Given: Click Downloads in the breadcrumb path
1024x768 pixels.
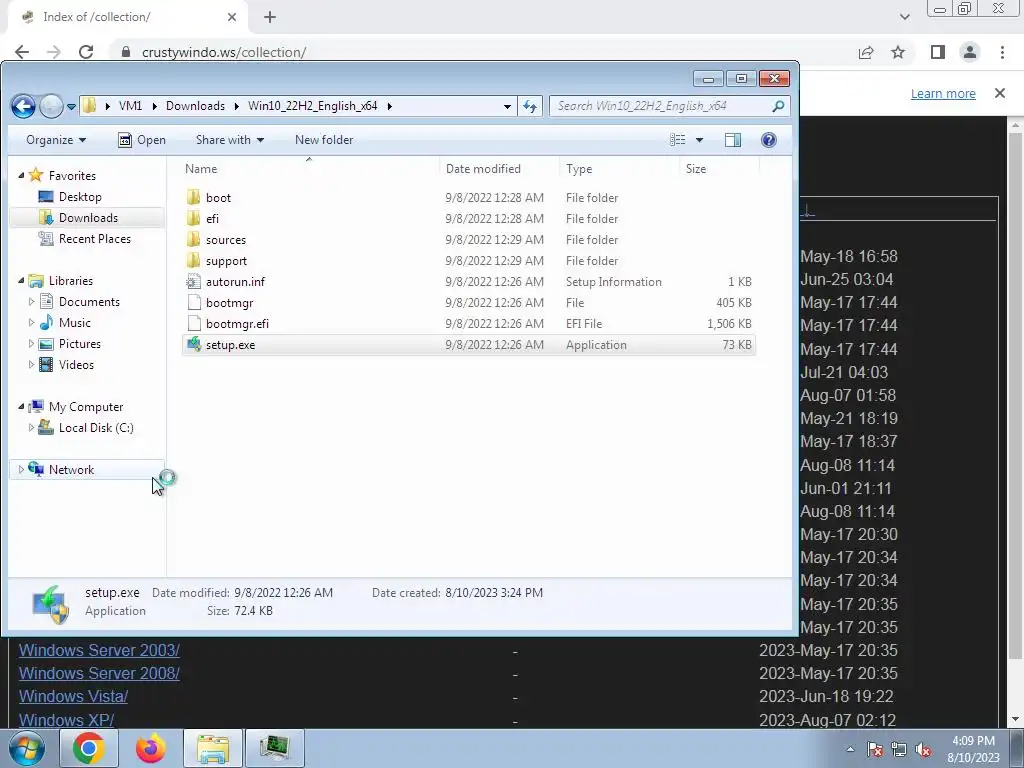Looking at the screenshot, I should 195,106.
